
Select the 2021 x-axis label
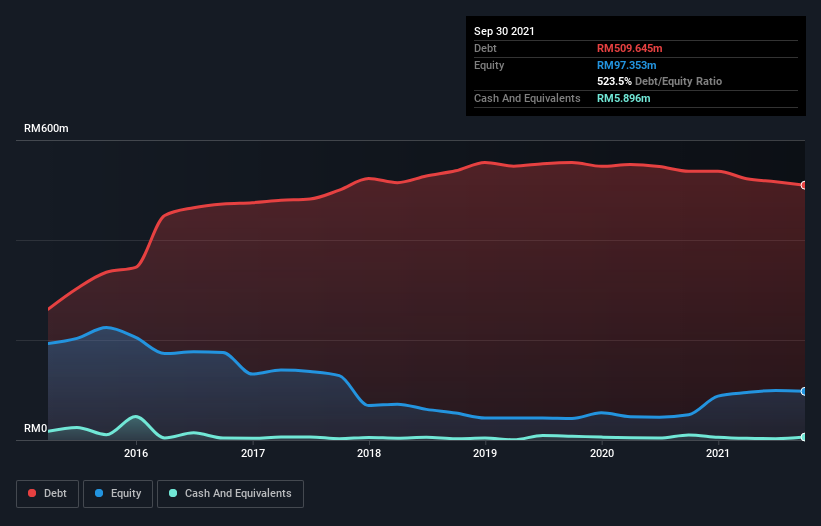[x=718, y=453]
